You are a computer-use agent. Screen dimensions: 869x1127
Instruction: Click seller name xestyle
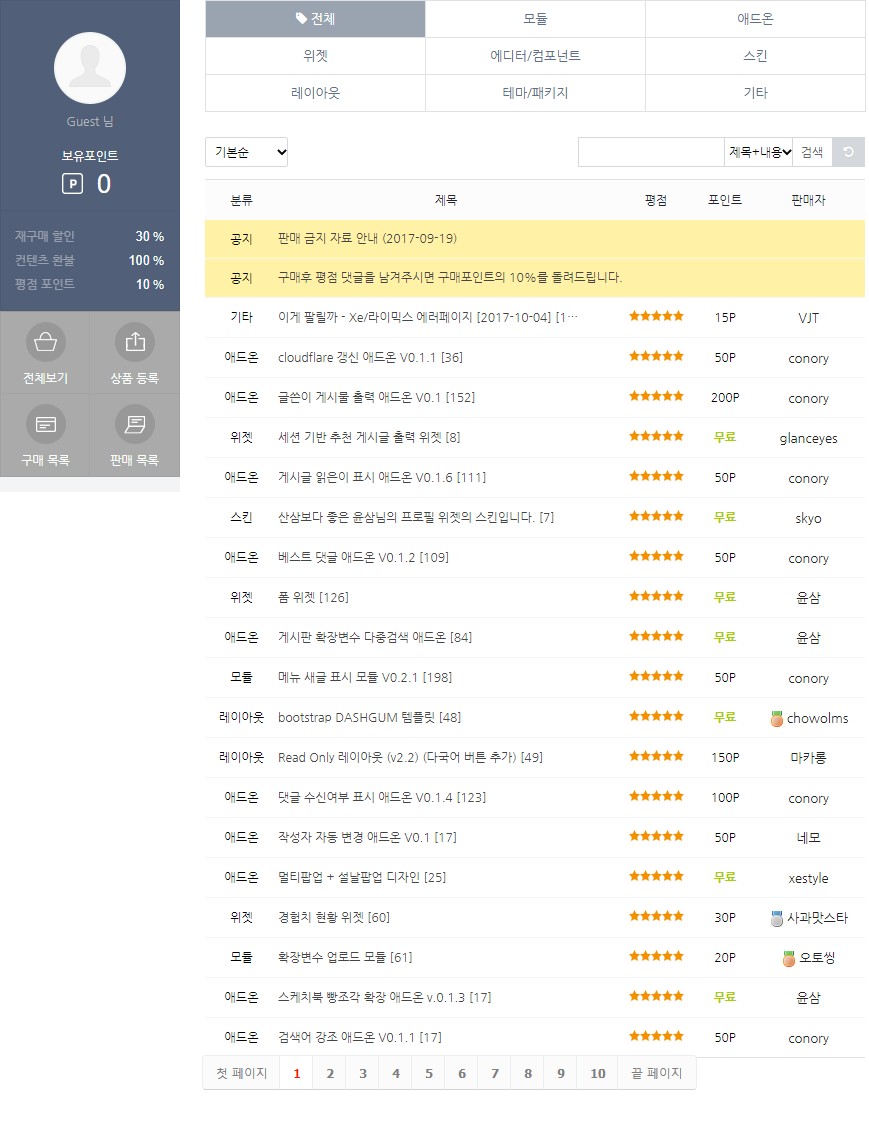(808, 878)
